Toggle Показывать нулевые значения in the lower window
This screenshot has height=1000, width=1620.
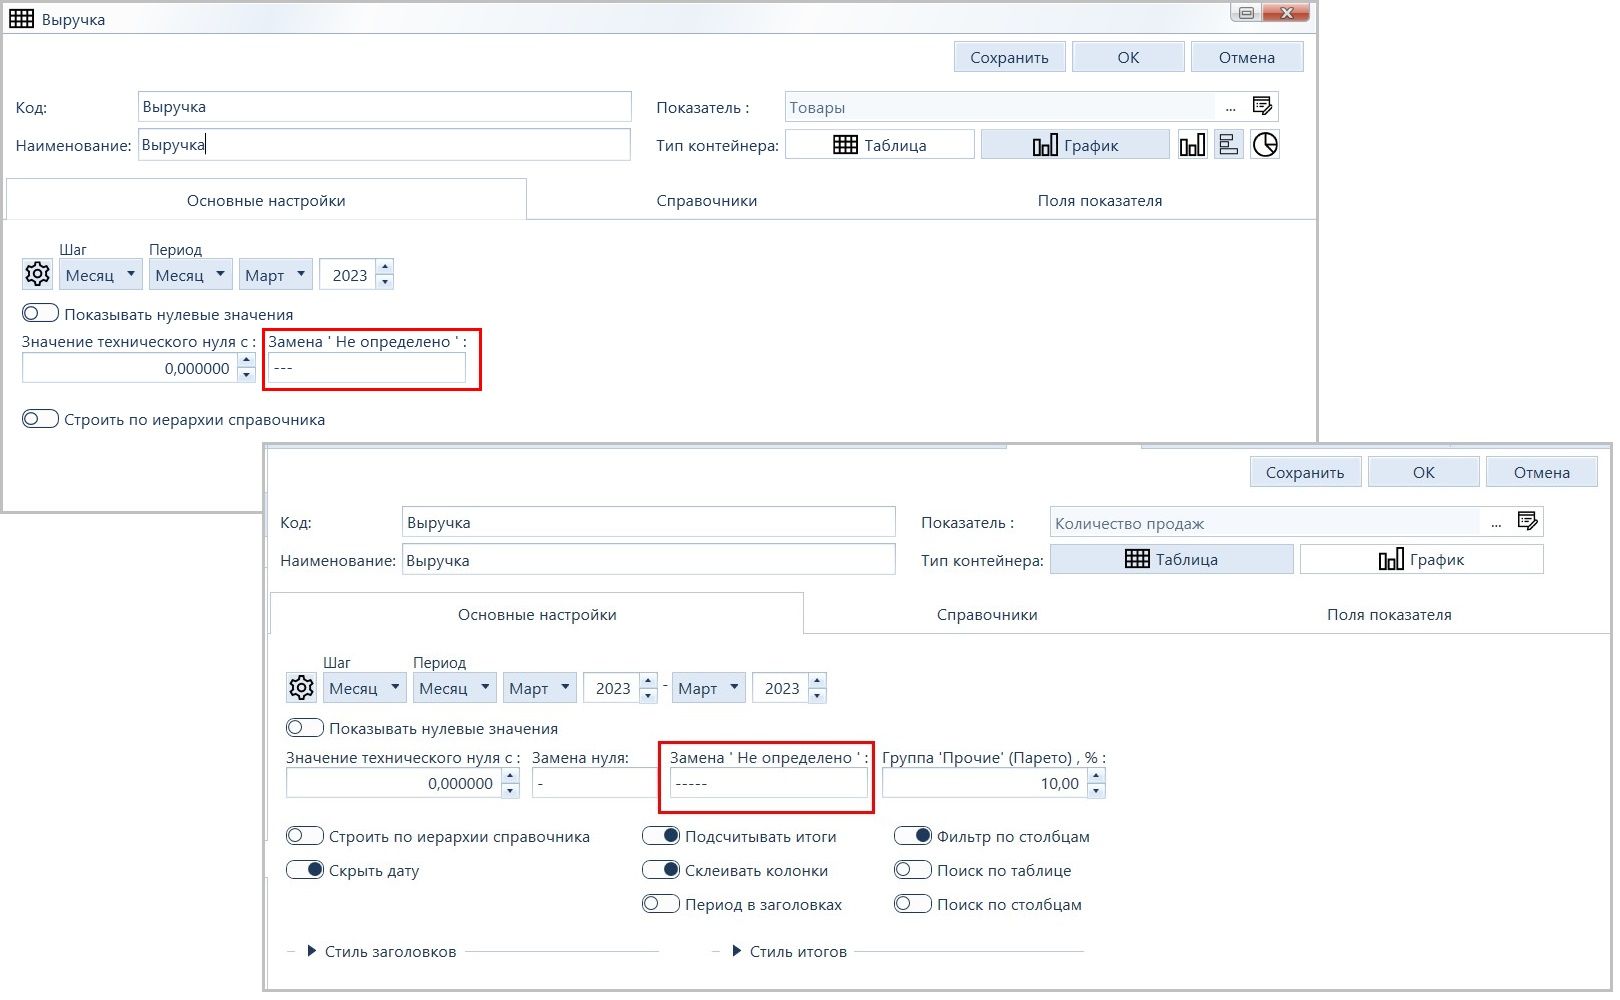click(305, 728)
